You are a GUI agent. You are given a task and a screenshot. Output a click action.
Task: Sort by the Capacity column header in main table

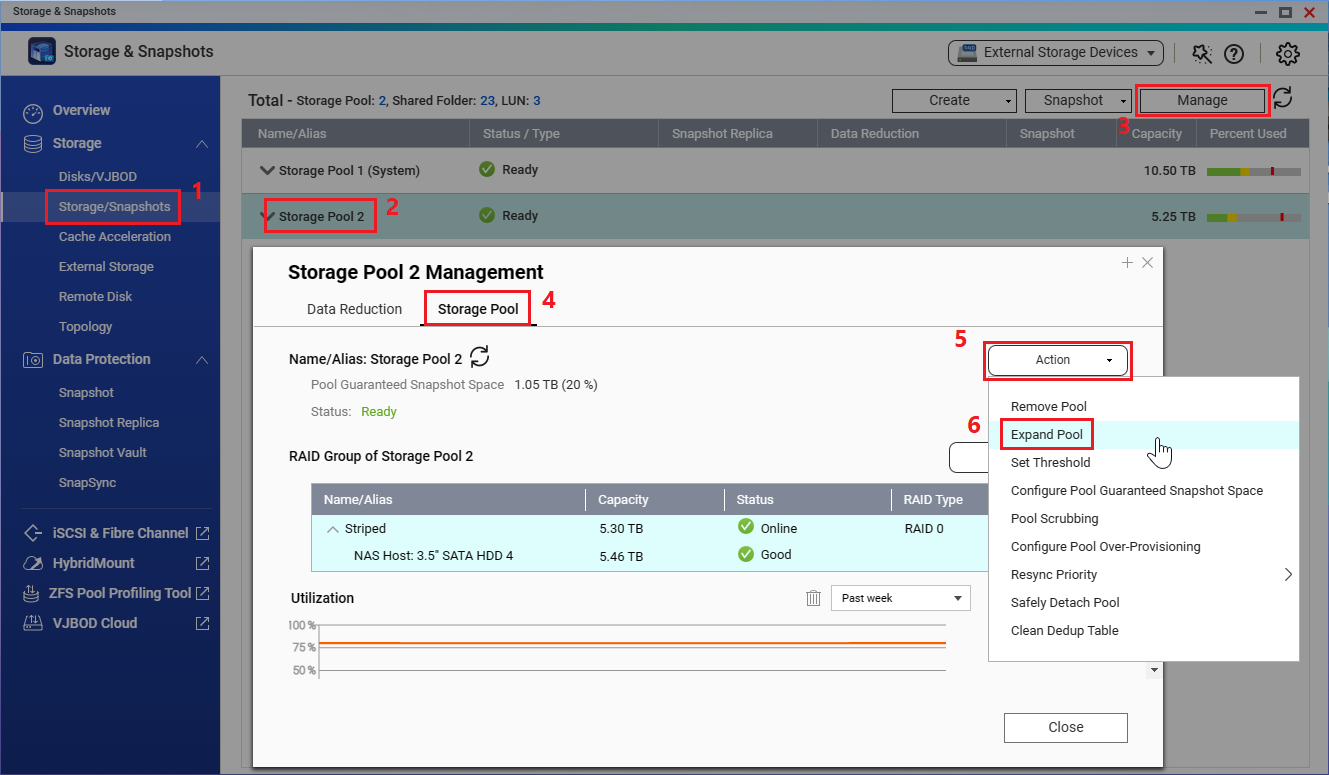point(1157,133)
